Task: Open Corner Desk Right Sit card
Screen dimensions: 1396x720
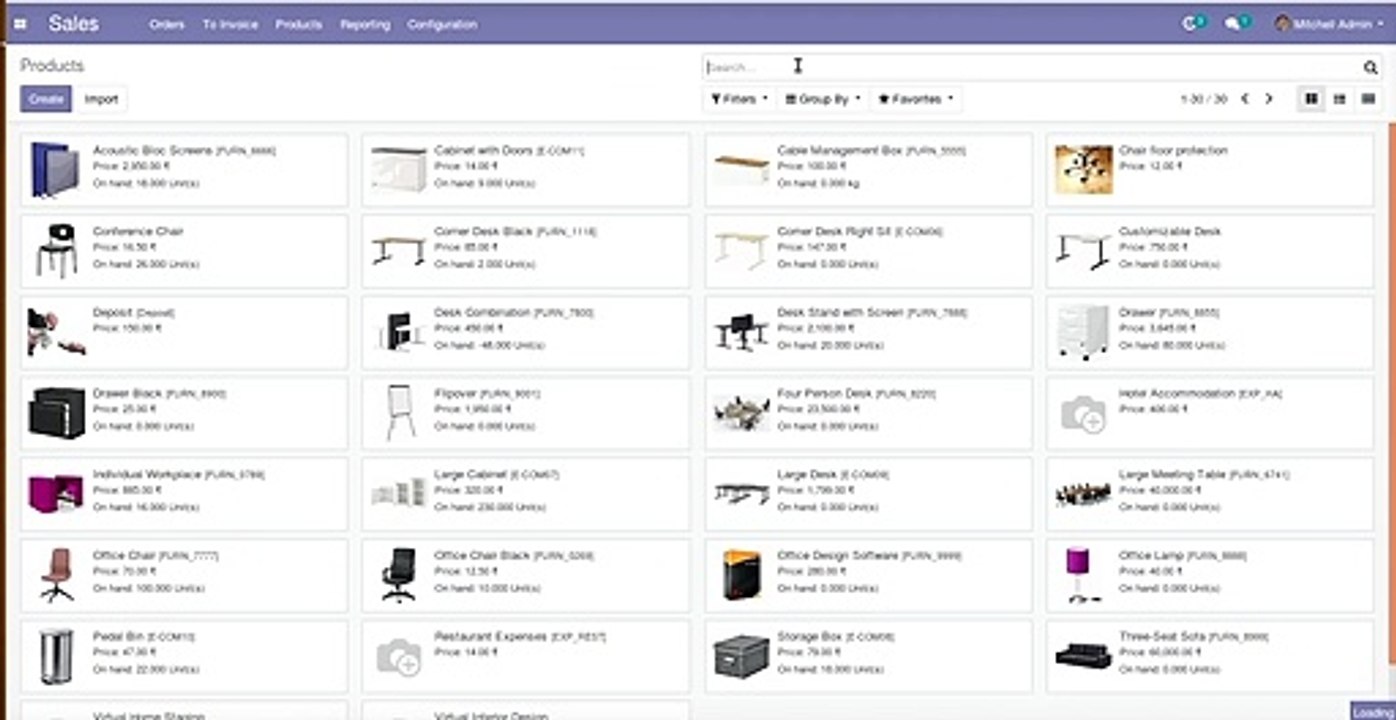Action: [869, 251]
